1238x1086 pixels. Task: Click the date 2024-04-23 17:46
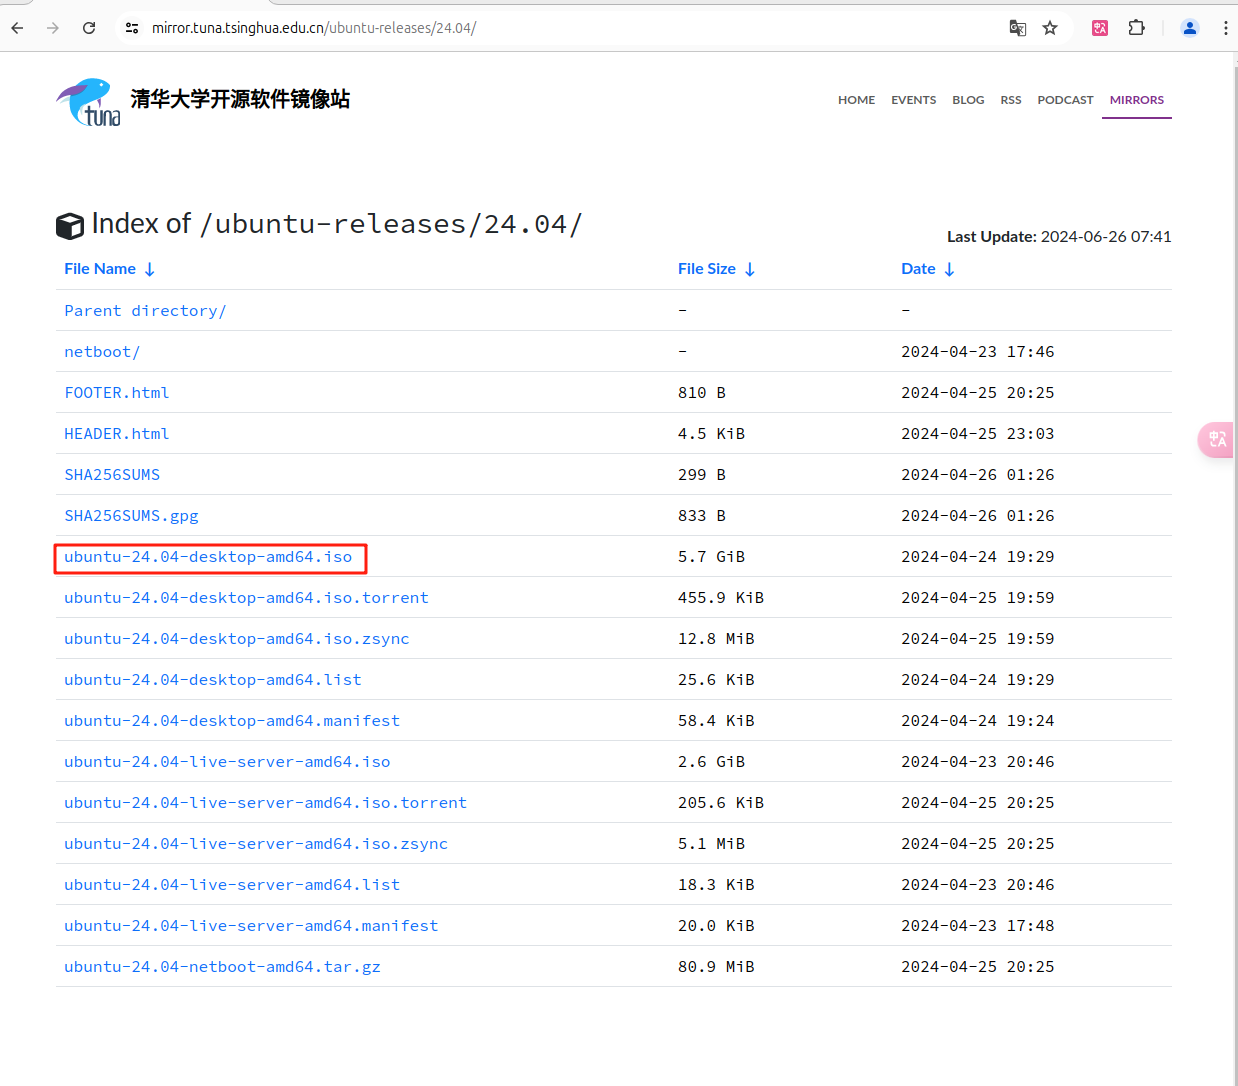[x=978, y=352]
